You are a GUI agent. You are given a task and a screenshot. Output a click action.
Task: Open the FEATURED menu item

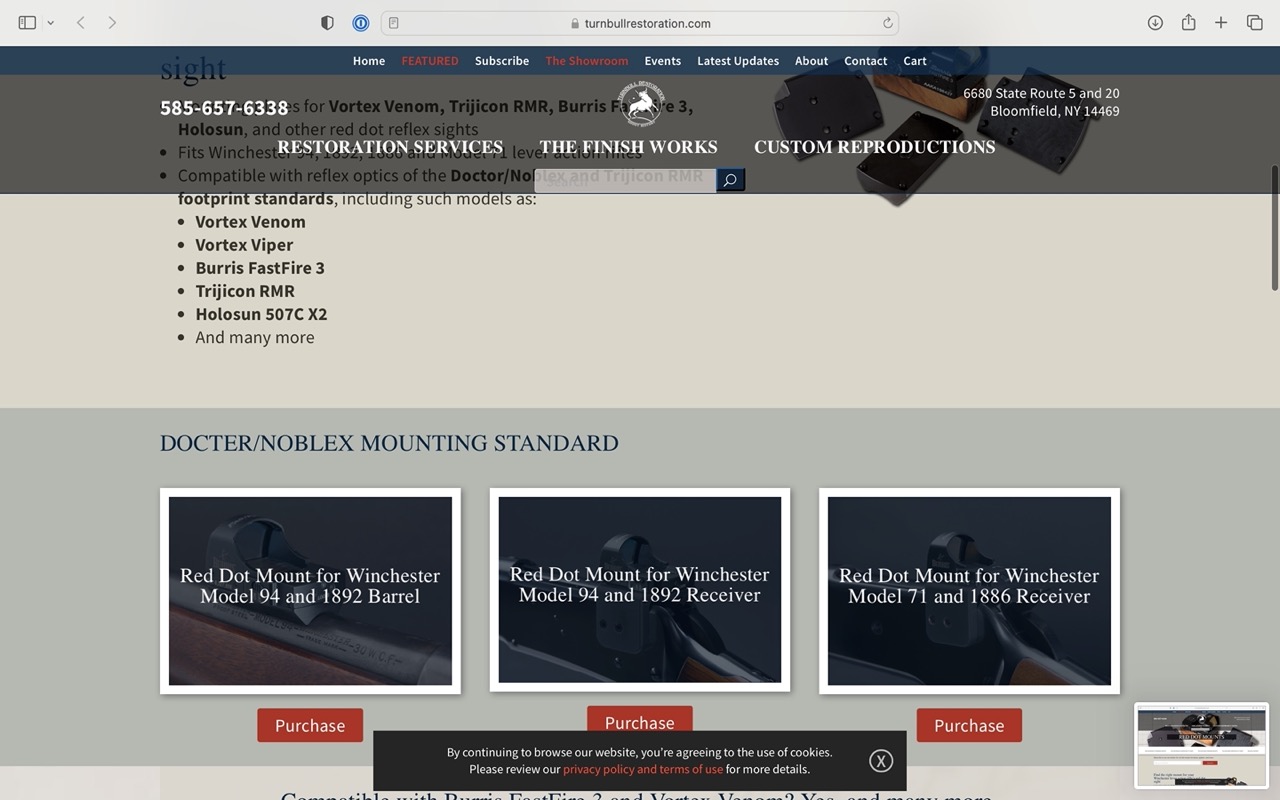(430, 61)
